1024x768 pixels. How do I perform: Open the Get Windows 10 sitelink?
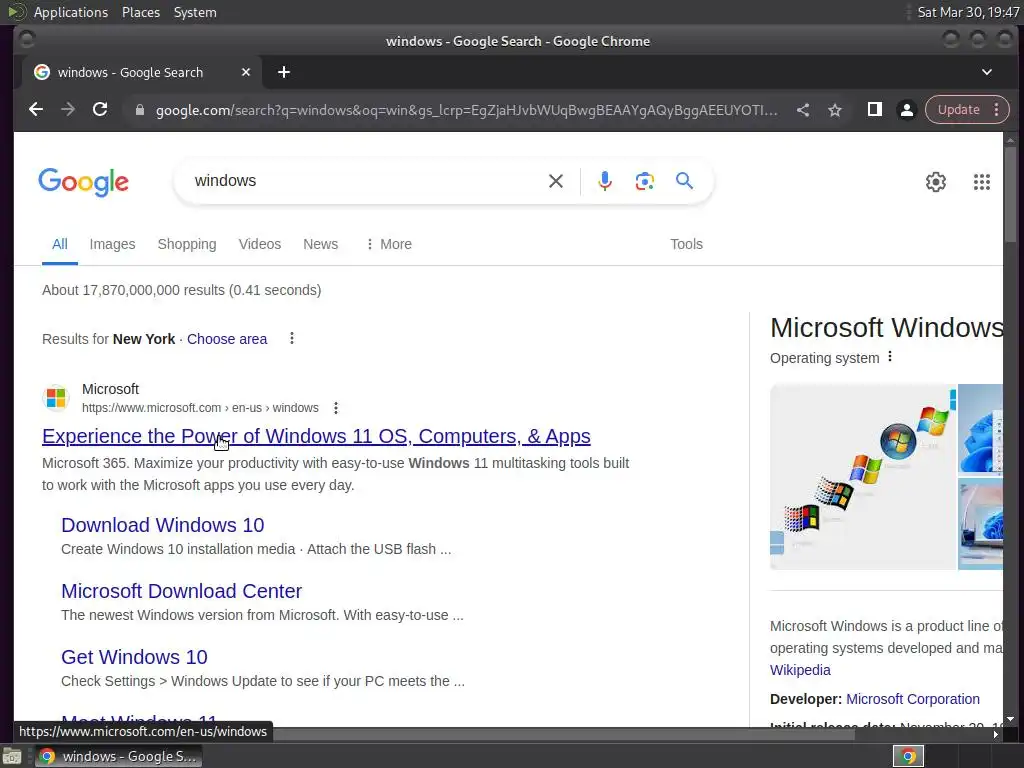click(135, 657)
